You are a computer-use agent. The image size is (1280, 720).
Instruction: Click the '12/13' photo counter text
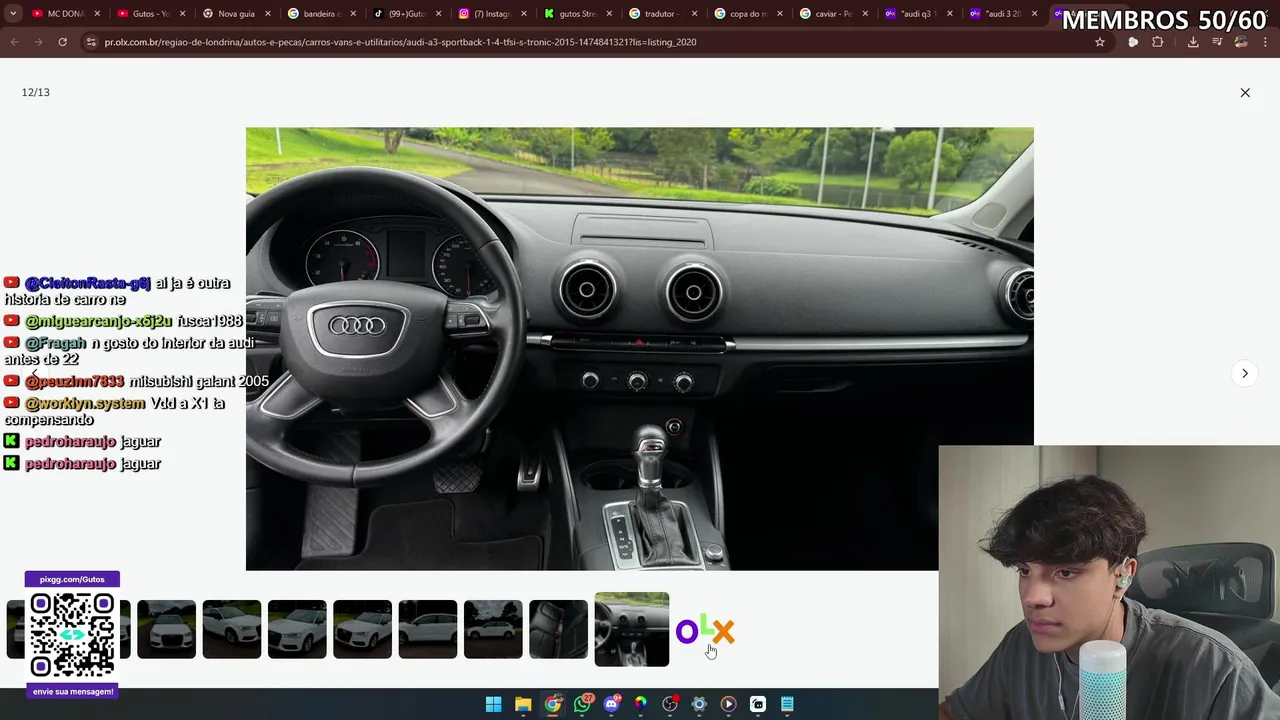pos(35,92)
